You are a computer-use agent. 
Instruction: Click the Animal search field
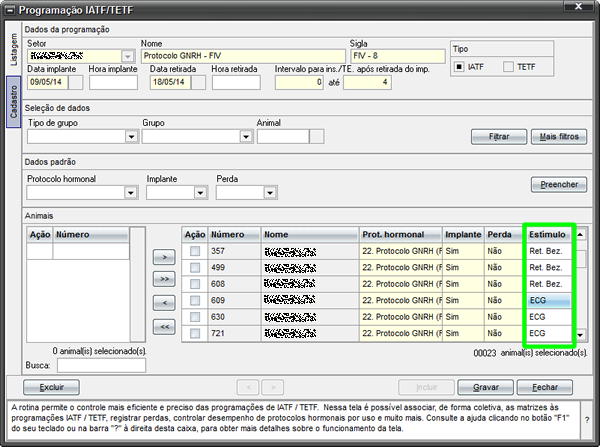[283, 137]
